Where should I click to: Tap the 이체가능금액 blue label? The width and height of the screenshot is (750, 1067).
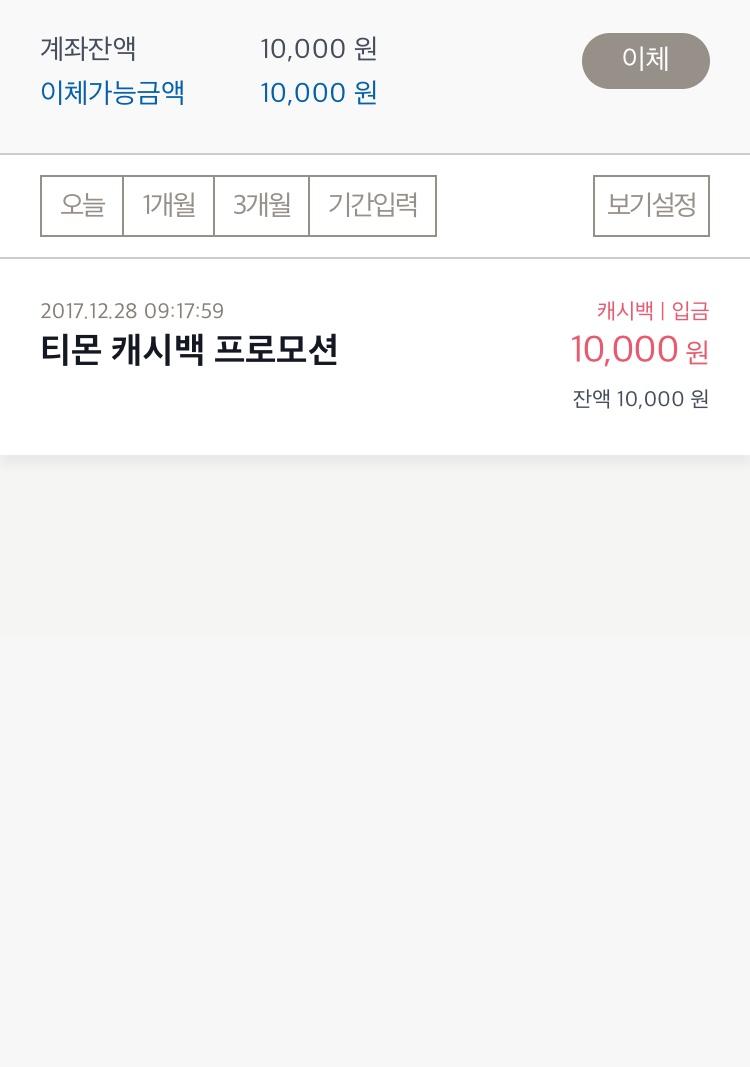pos(112,93)
